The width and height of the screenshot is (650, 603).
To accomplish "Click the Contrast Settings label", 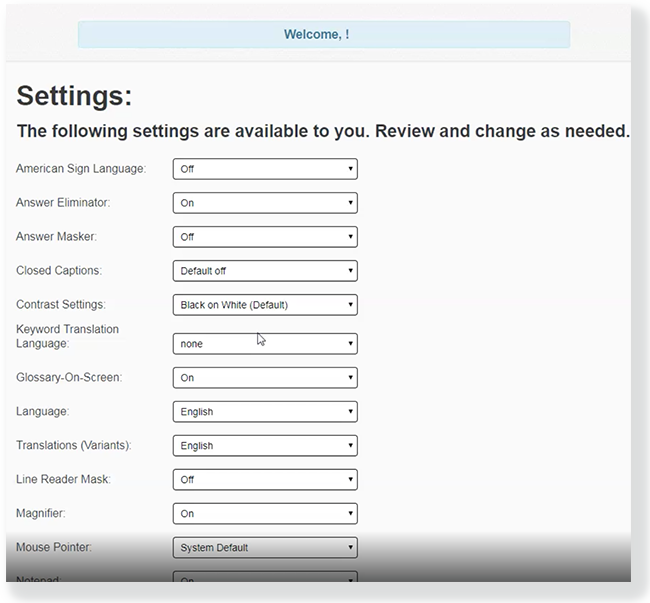I will 61,304.
